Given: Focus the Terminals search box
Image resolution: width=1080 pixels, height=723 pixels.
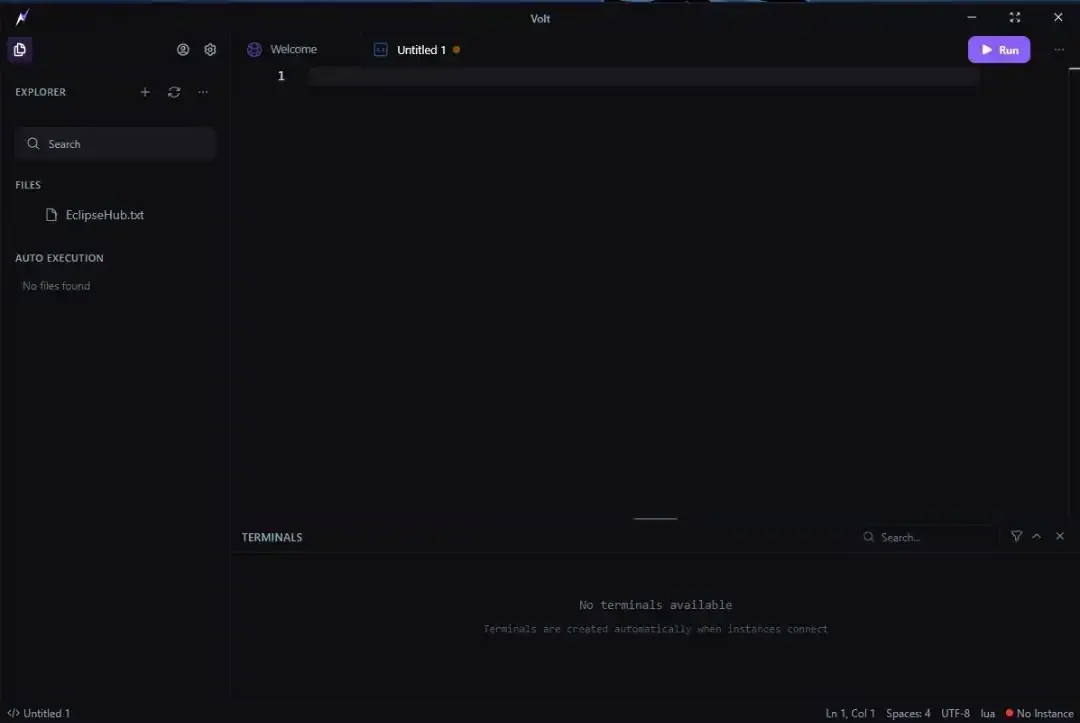Looking at the screenshot, I should tap(928, 537).
